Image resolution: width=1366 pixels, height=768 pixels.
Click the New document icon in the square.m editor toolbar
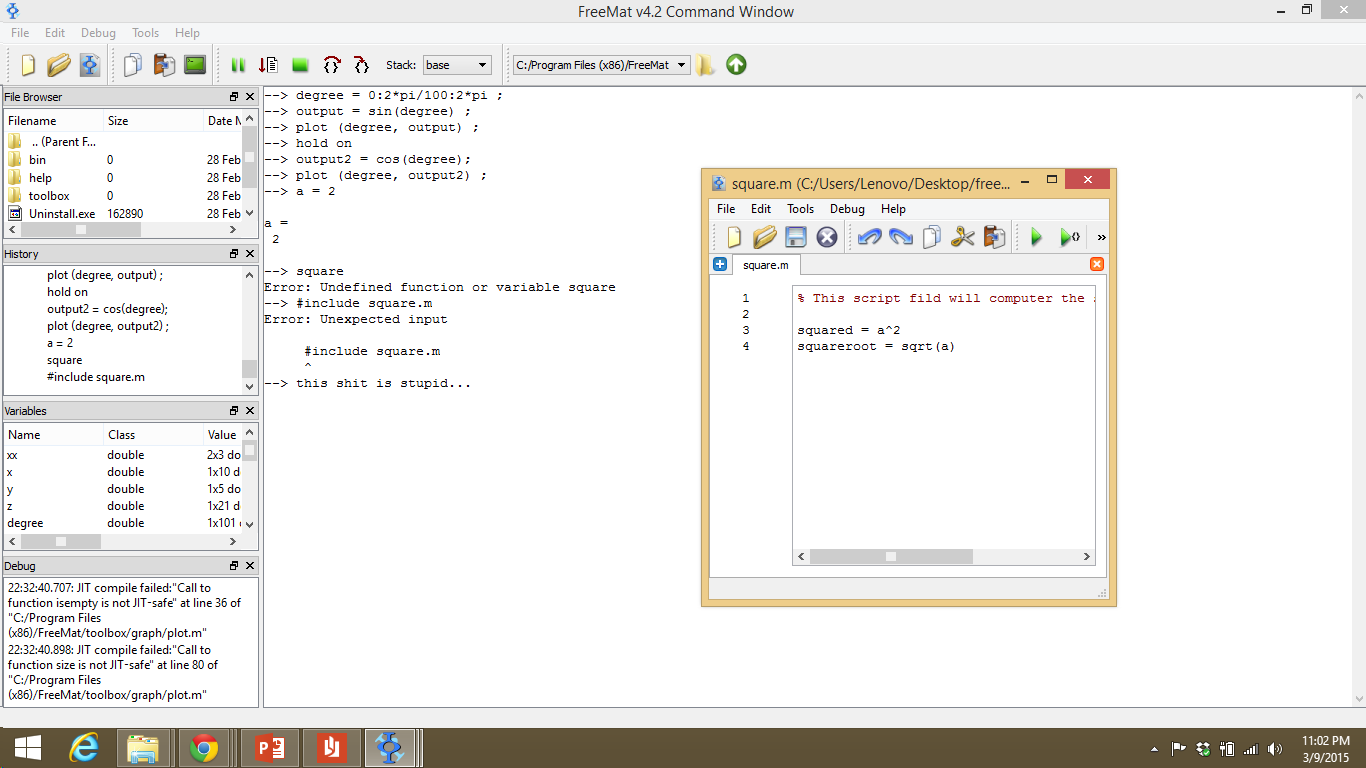tap(734, 237)
